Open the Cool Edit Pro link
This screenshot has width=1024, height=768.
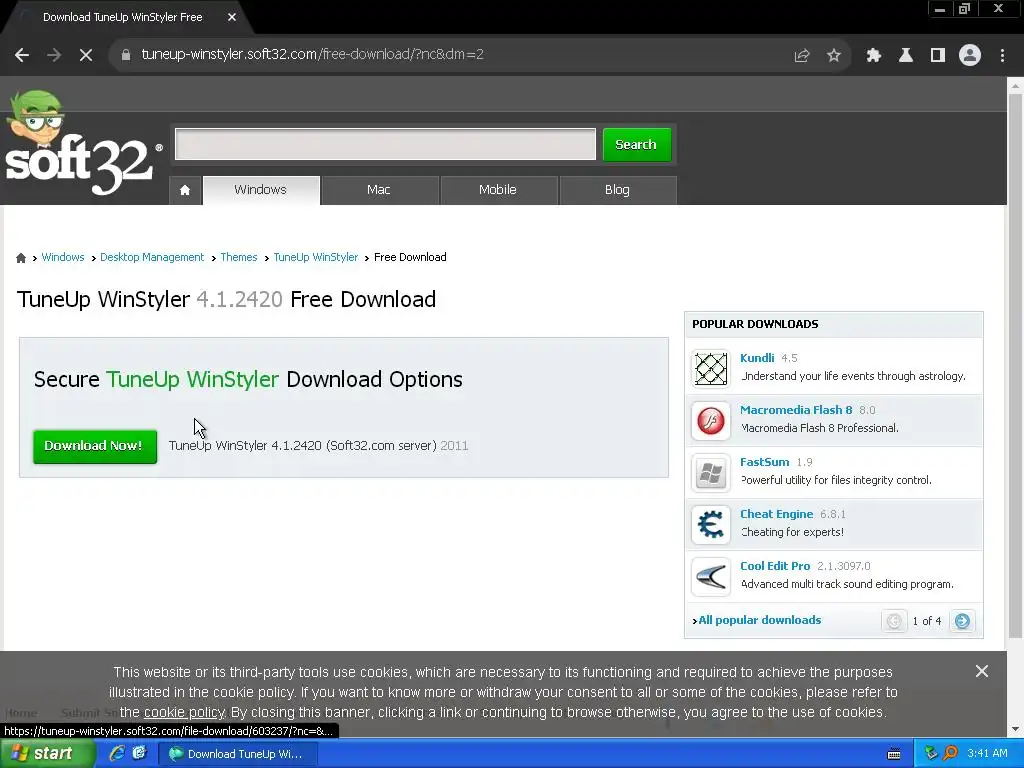tap(775, 566)
